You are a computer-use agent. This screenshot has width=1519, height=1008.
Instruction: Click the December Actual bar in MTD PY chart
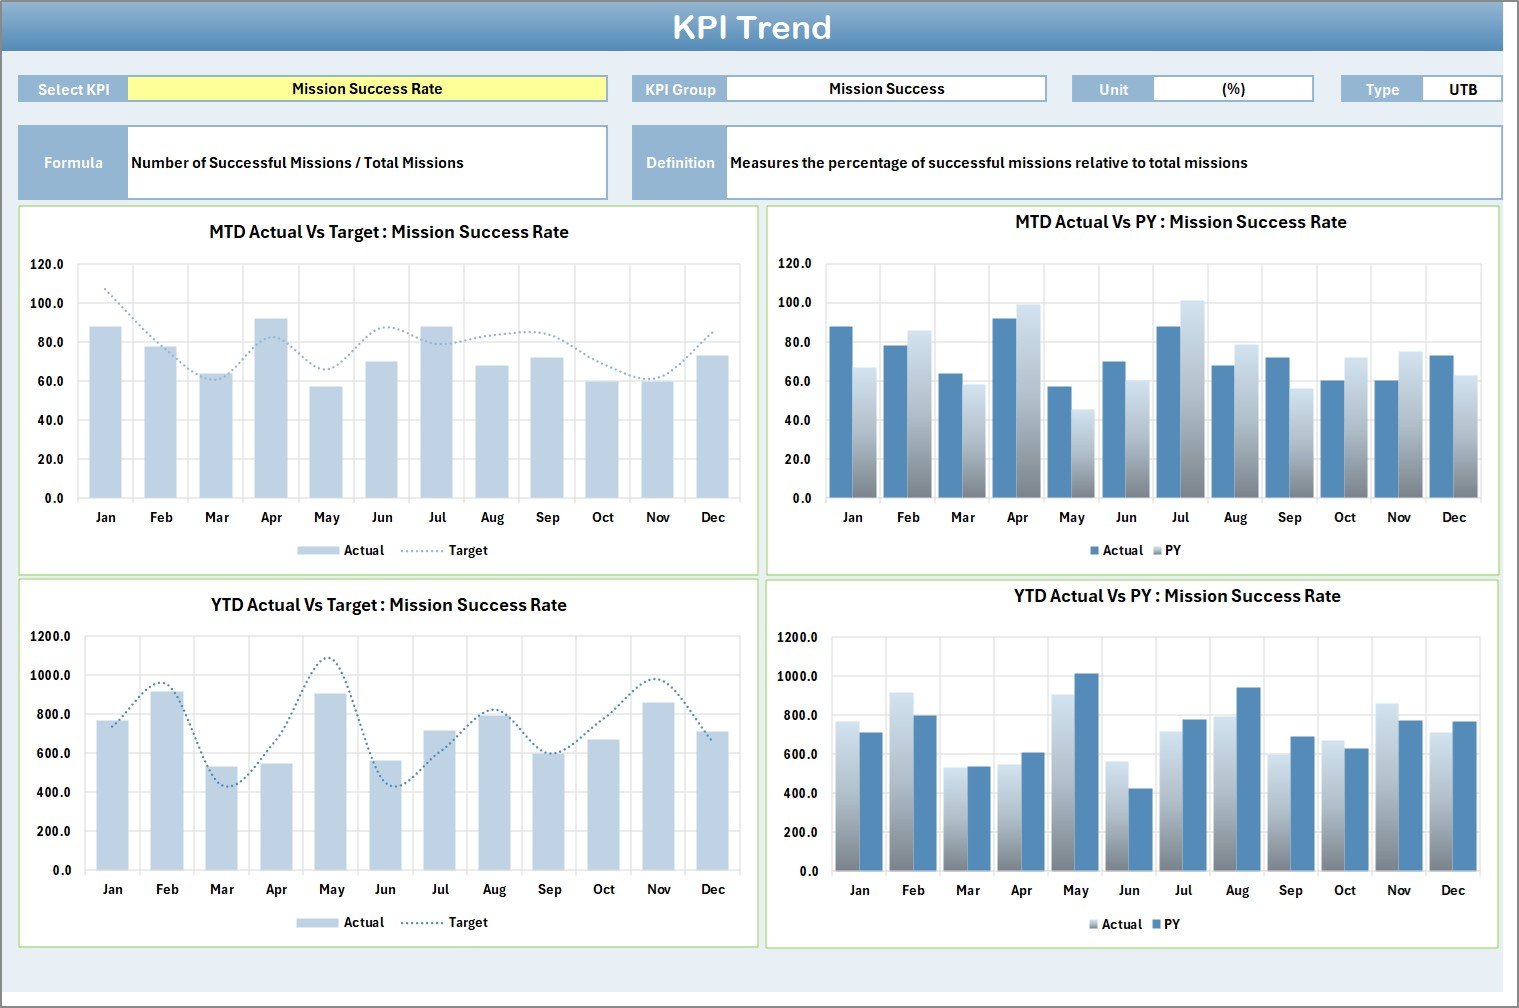tap(1439, 430)
